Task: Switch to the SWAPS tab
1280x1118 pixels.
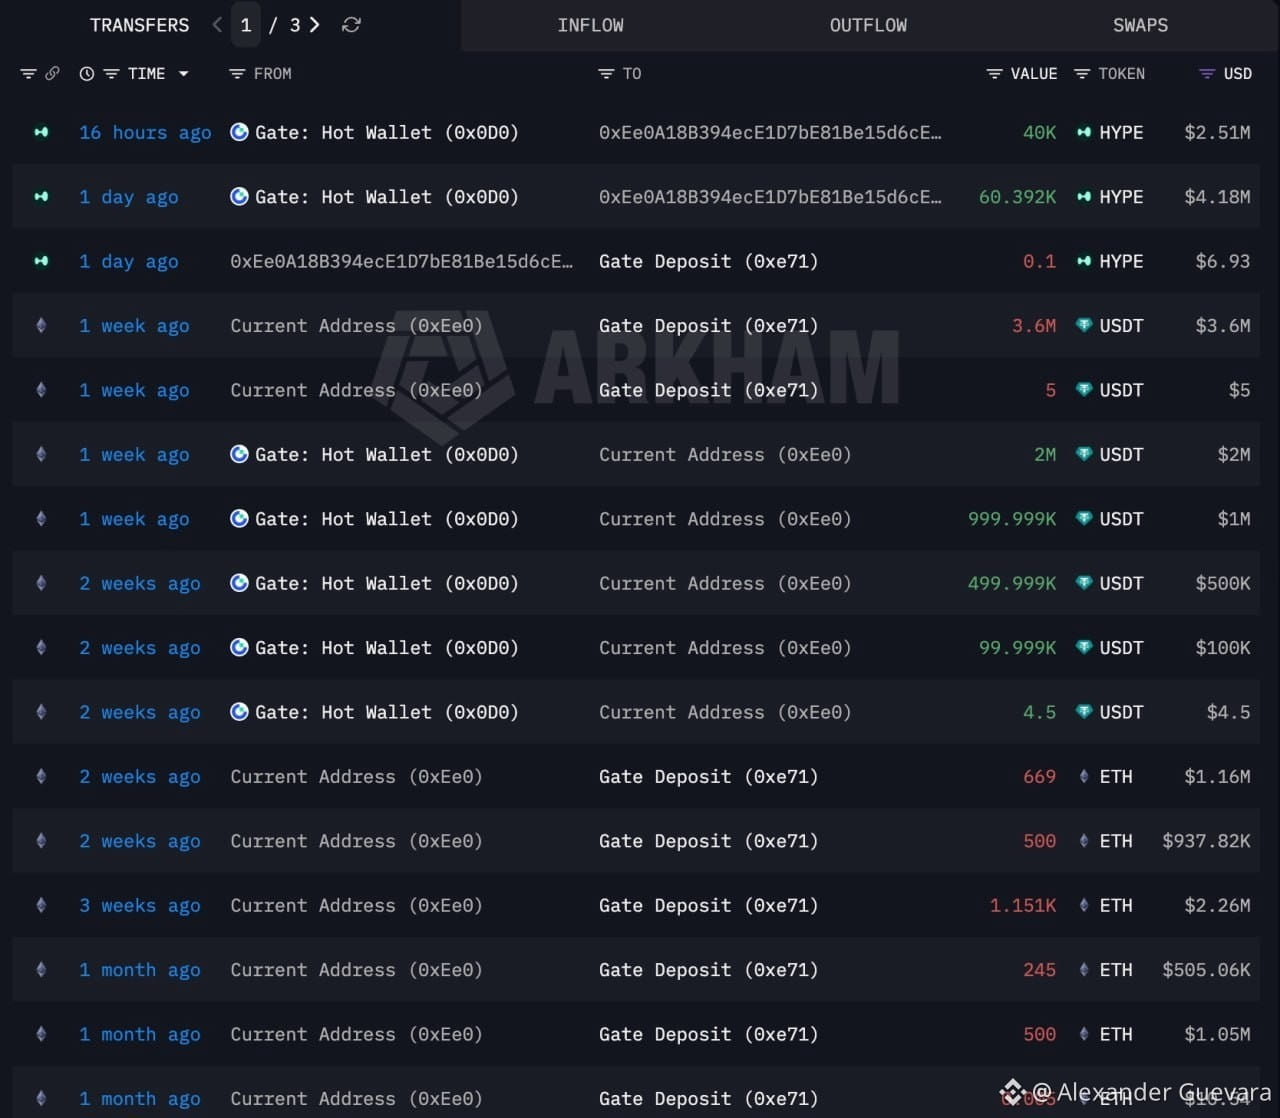Action: [1140, 25]
